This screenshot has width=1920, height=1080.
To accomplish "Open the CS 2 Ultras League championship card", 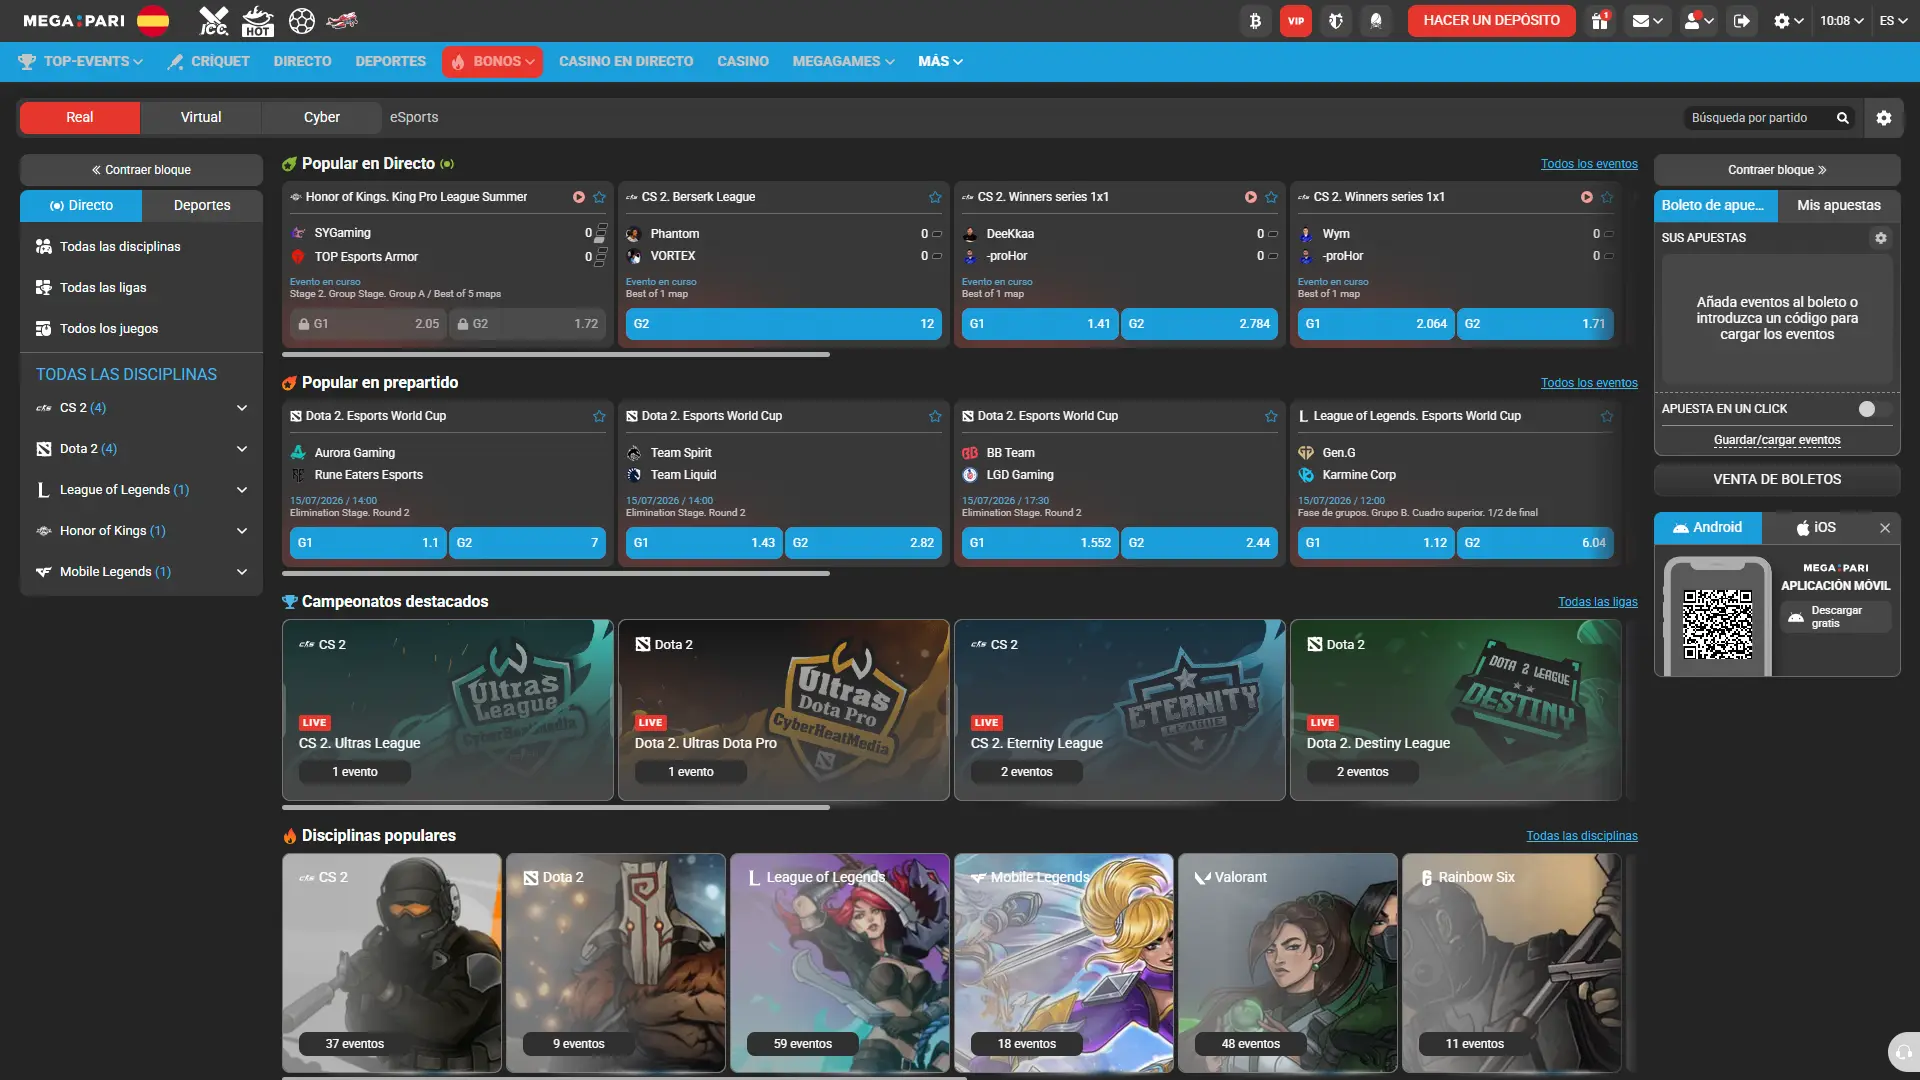I will 448,710.
